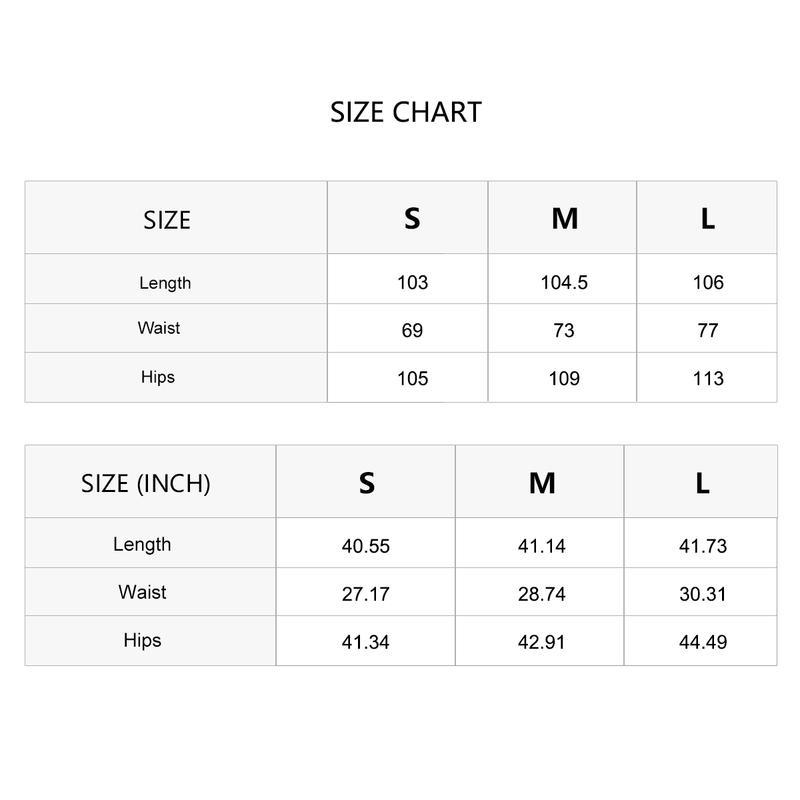Click the SIZE CHART title

tap(406, 112)
